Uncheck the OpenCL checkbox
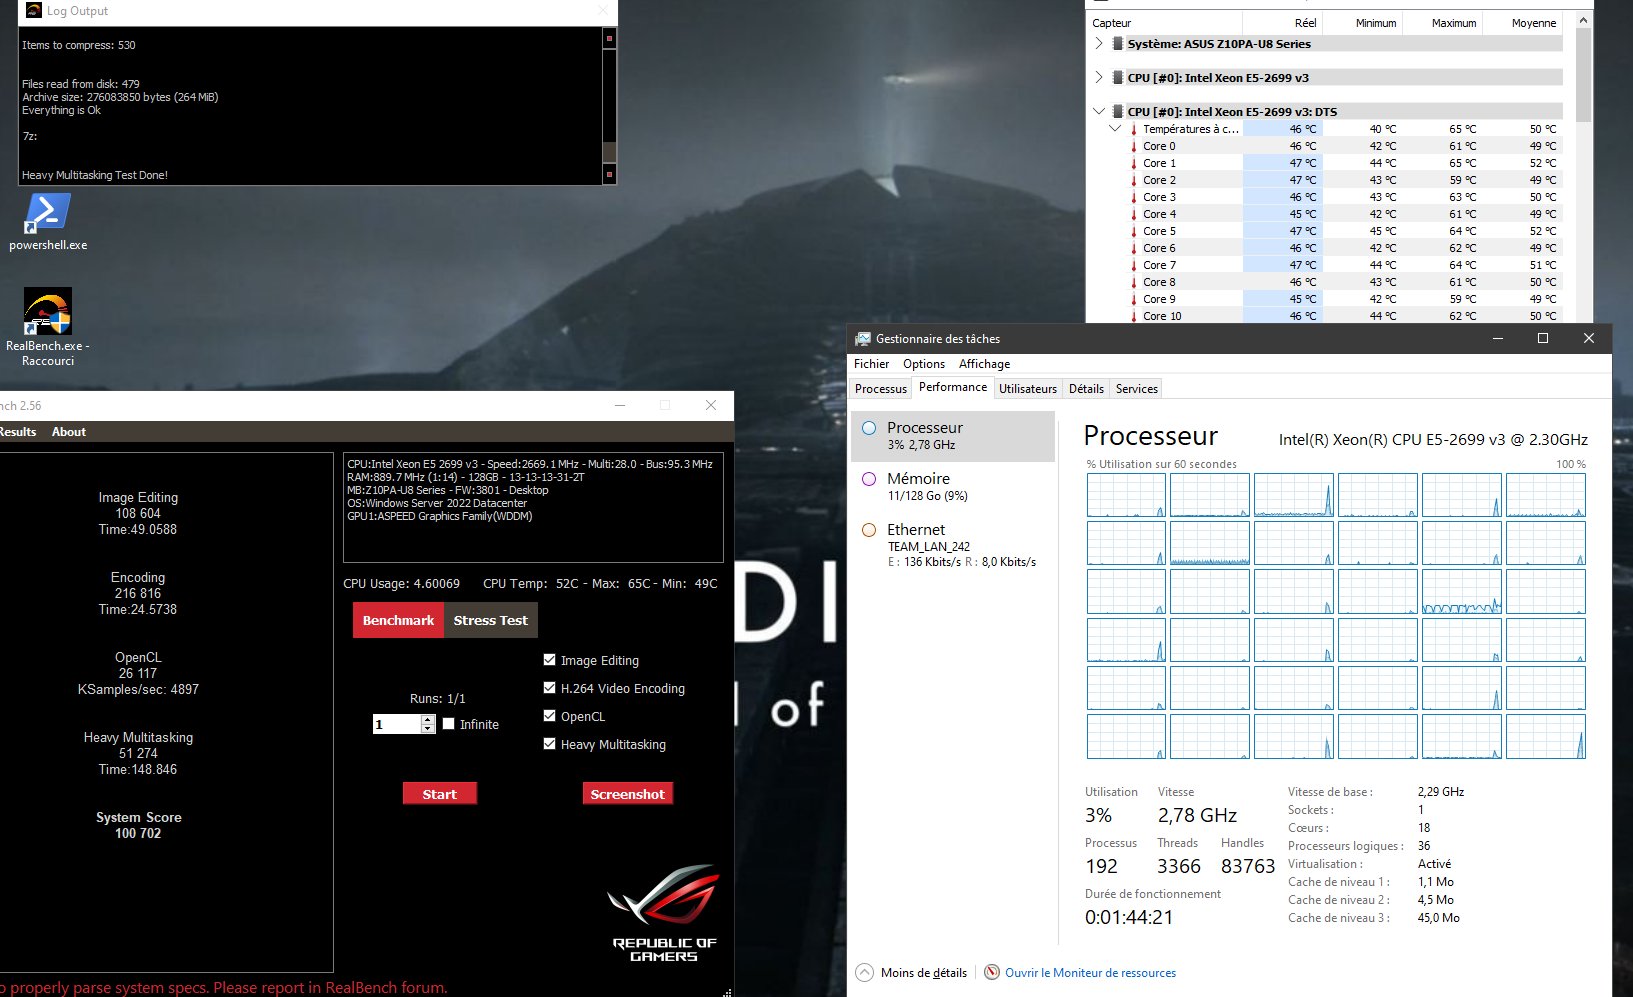 pos(549,716)
